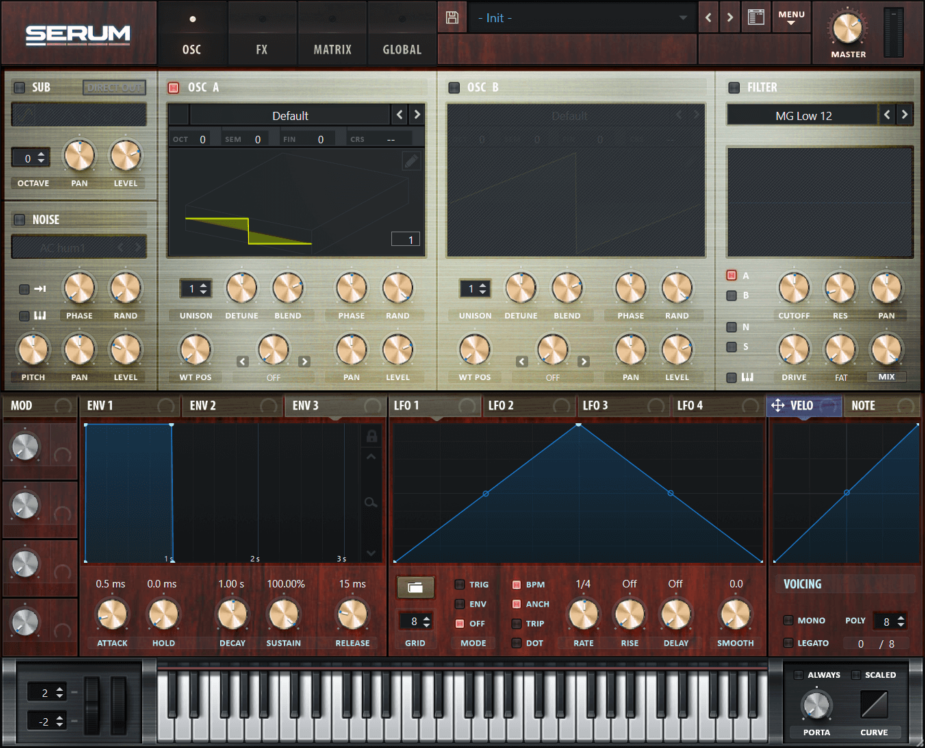925x748 pixels.
Task: Open the LFO shape folder icon
Action: click(415, 587)
